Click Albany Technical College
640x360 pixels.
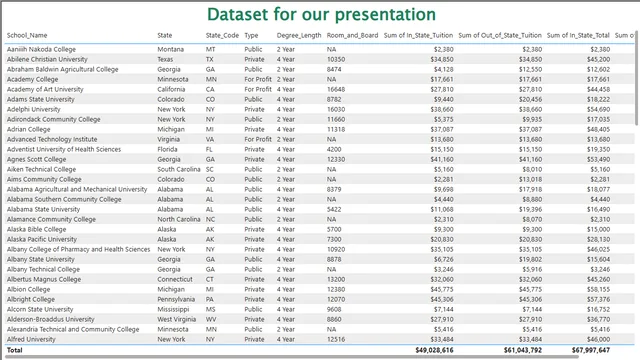click(43, 269)
